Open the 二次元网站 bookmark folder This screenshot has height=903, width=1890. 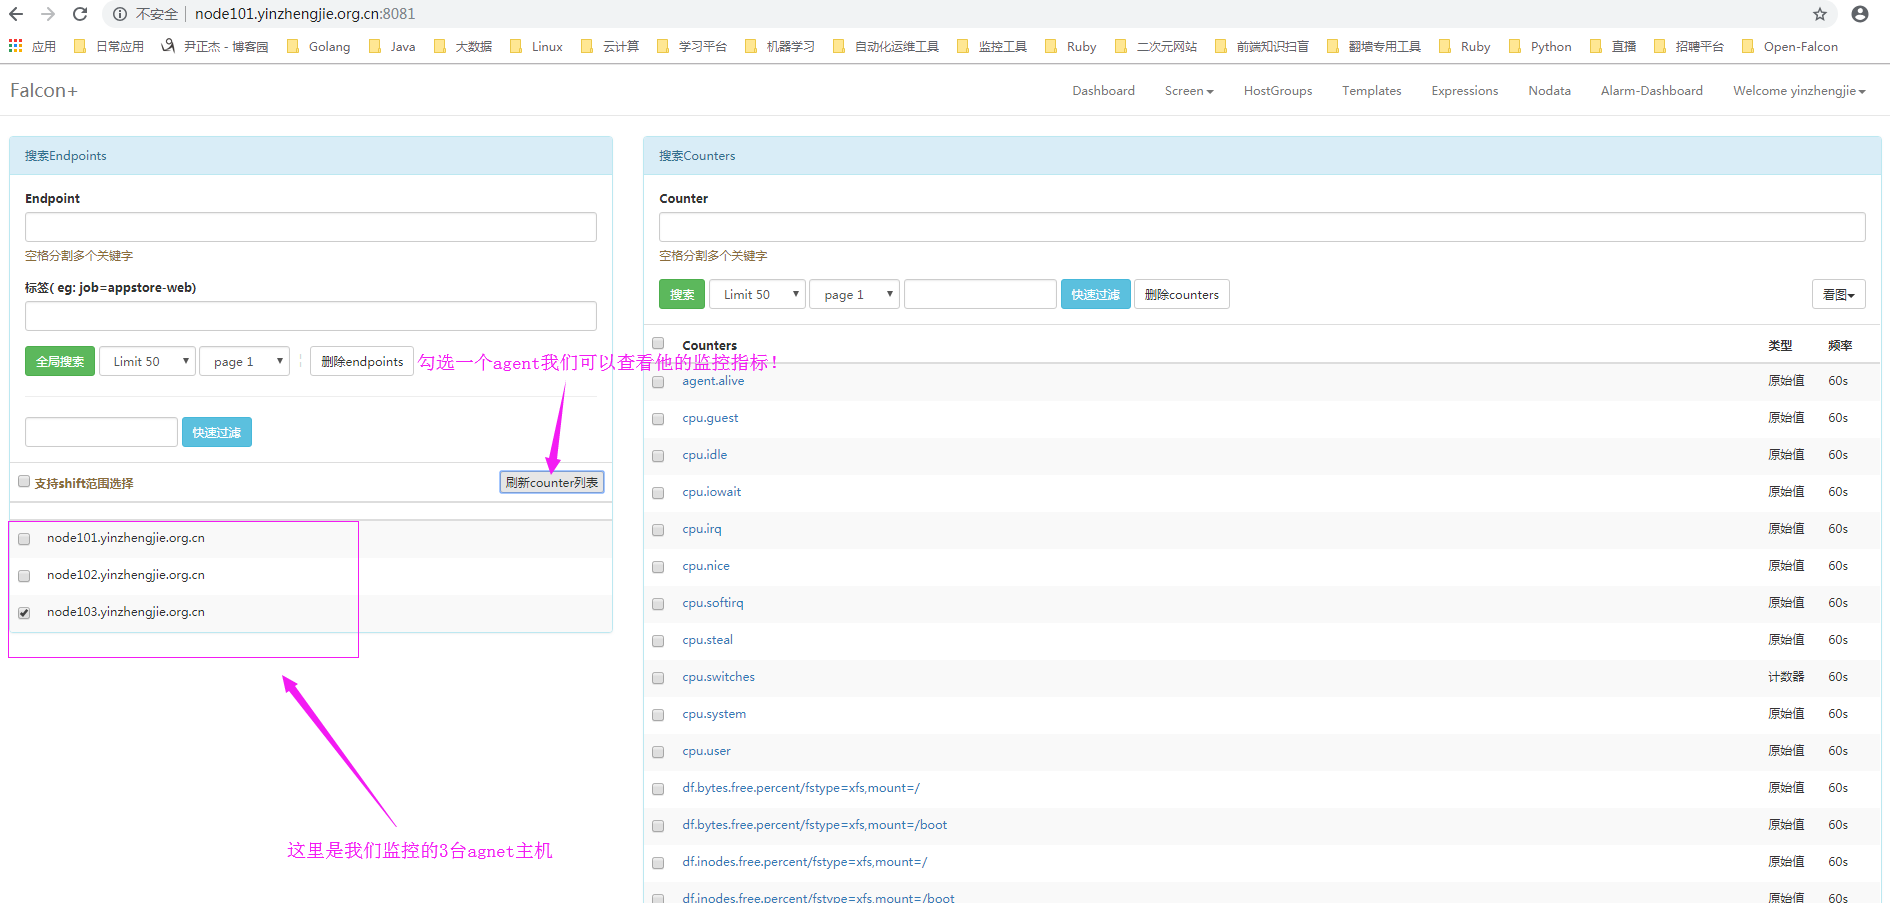tap(1156, 46)
